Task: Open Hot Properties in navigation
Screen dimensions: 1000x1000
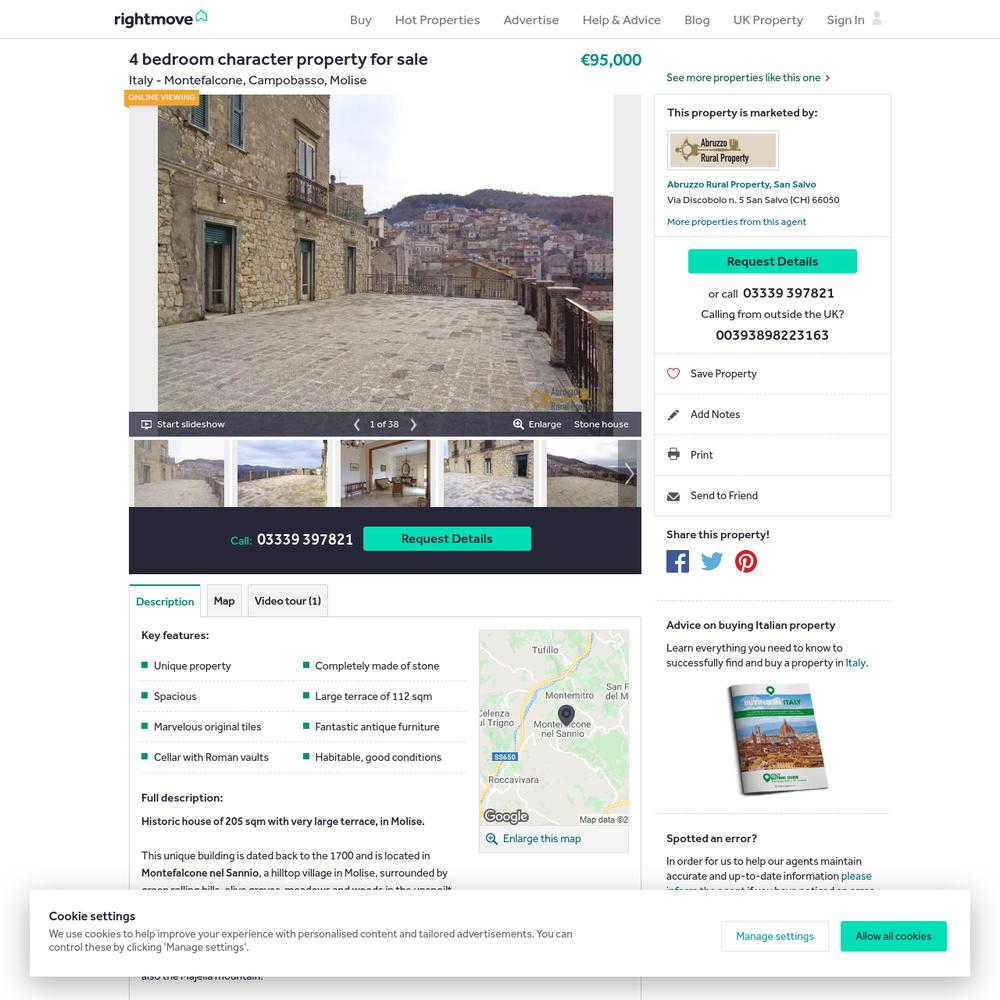Action: [x=437, y=20]
